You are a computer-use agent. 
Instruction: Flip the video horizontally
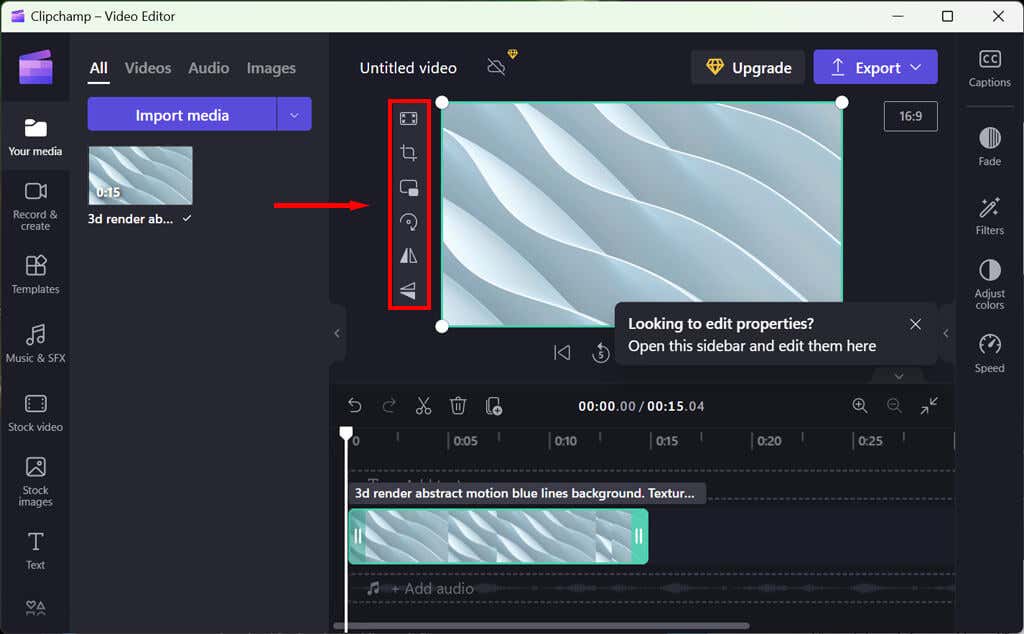pyautogui.click(x=408, y=255)
